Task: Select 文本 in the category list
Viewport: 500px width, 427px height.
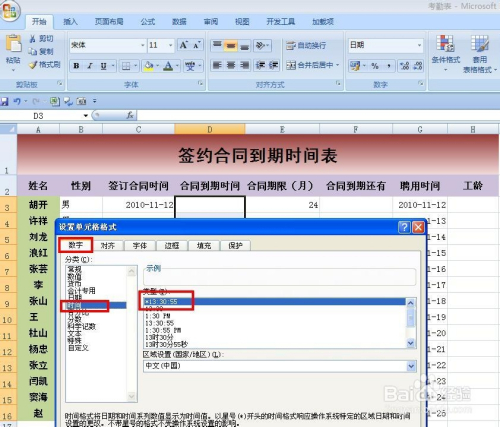Action: (x=75, y=334)
